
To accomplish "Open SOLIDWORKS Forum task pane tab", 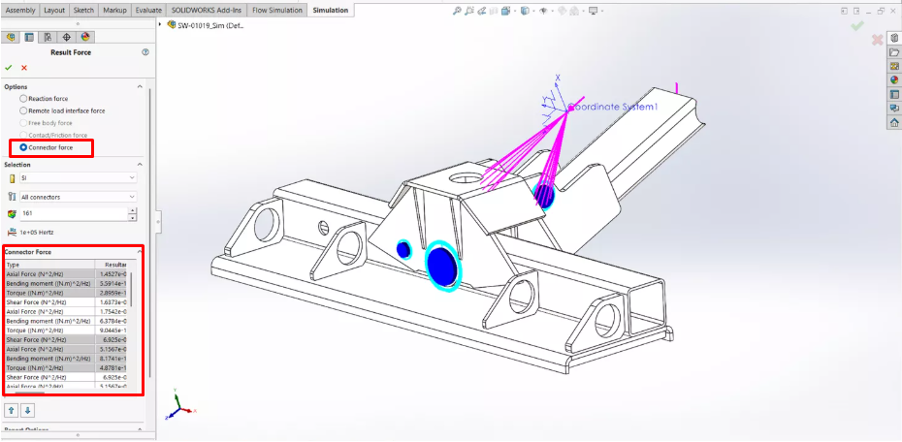I will (894, 108).
